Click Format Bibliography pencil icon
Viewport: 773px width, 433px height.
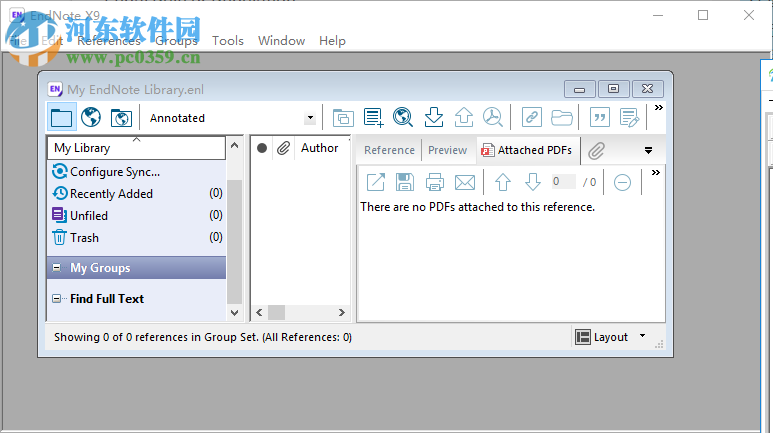(x=630, y=117)
